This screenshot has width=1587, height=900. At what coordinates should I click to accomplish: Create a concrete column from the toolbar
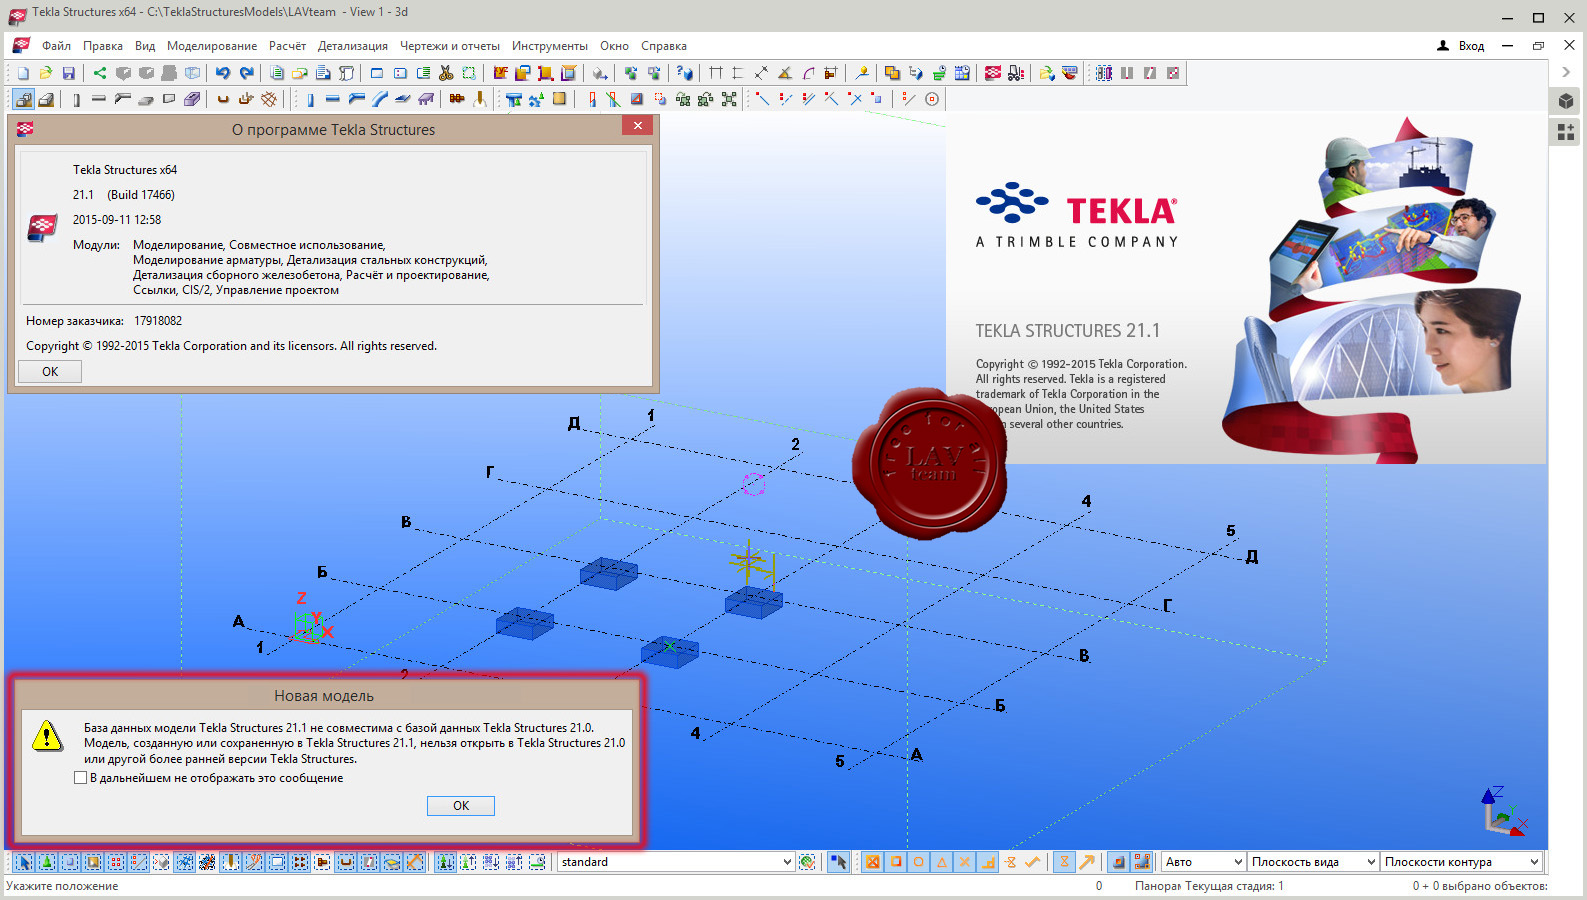[76, 99]
